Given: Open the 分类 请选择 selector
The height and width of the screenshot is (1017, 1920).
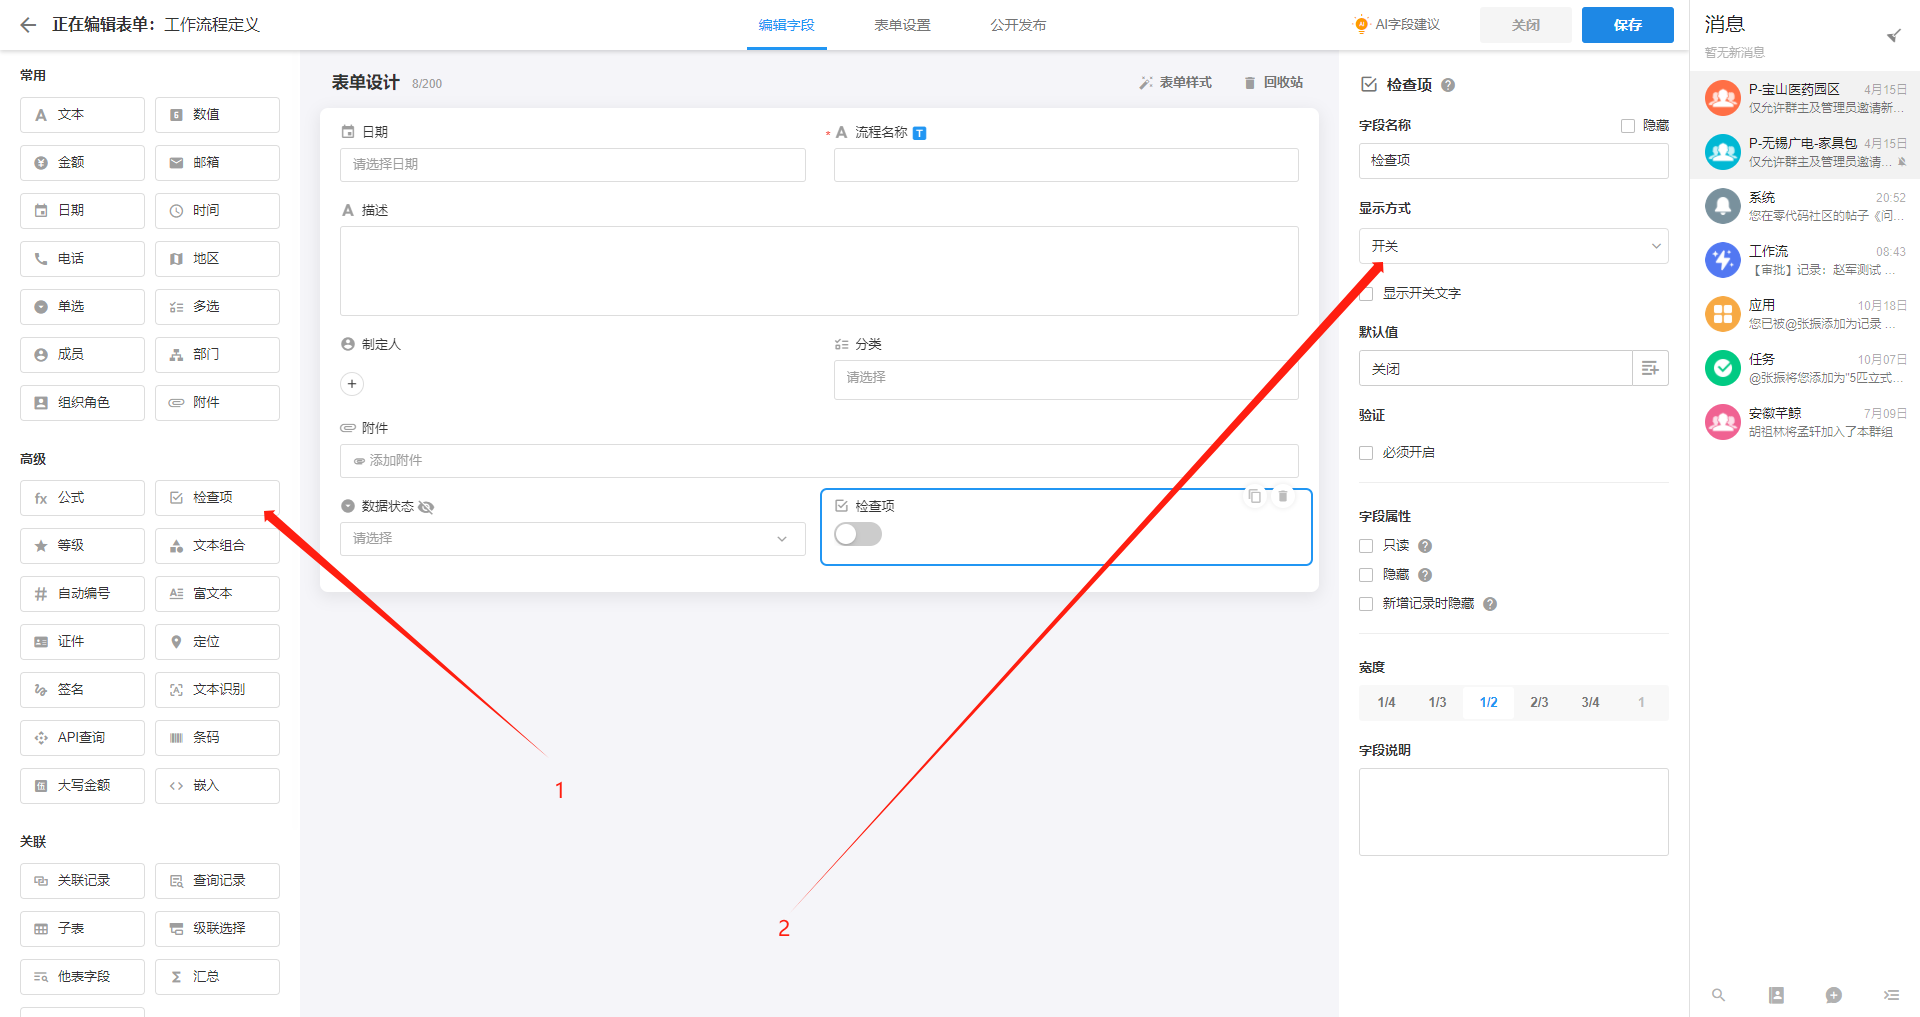Looking at the screenshot, I should tap(1066, 380).
